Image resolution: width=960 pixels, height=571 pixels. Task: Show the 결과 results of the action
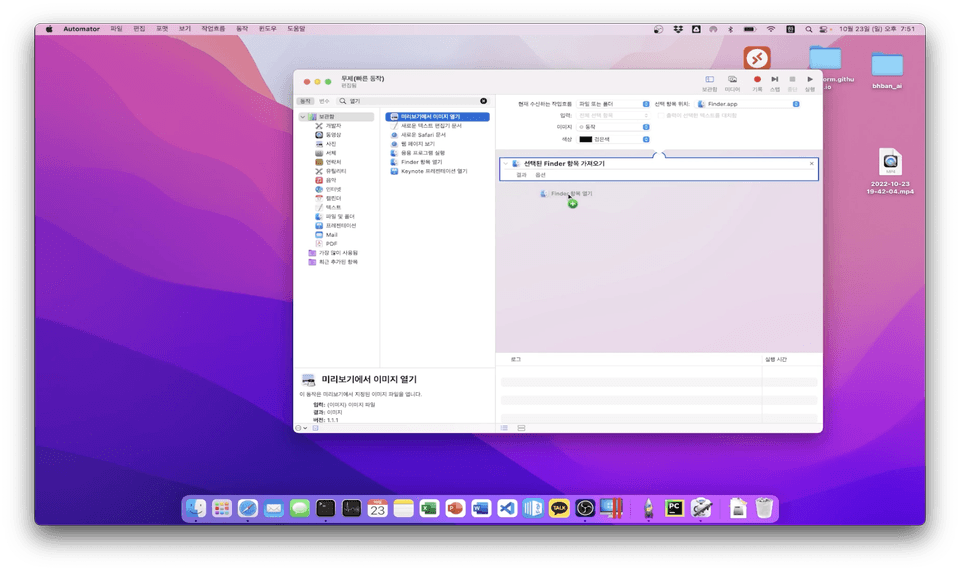[x=521, y=175]
